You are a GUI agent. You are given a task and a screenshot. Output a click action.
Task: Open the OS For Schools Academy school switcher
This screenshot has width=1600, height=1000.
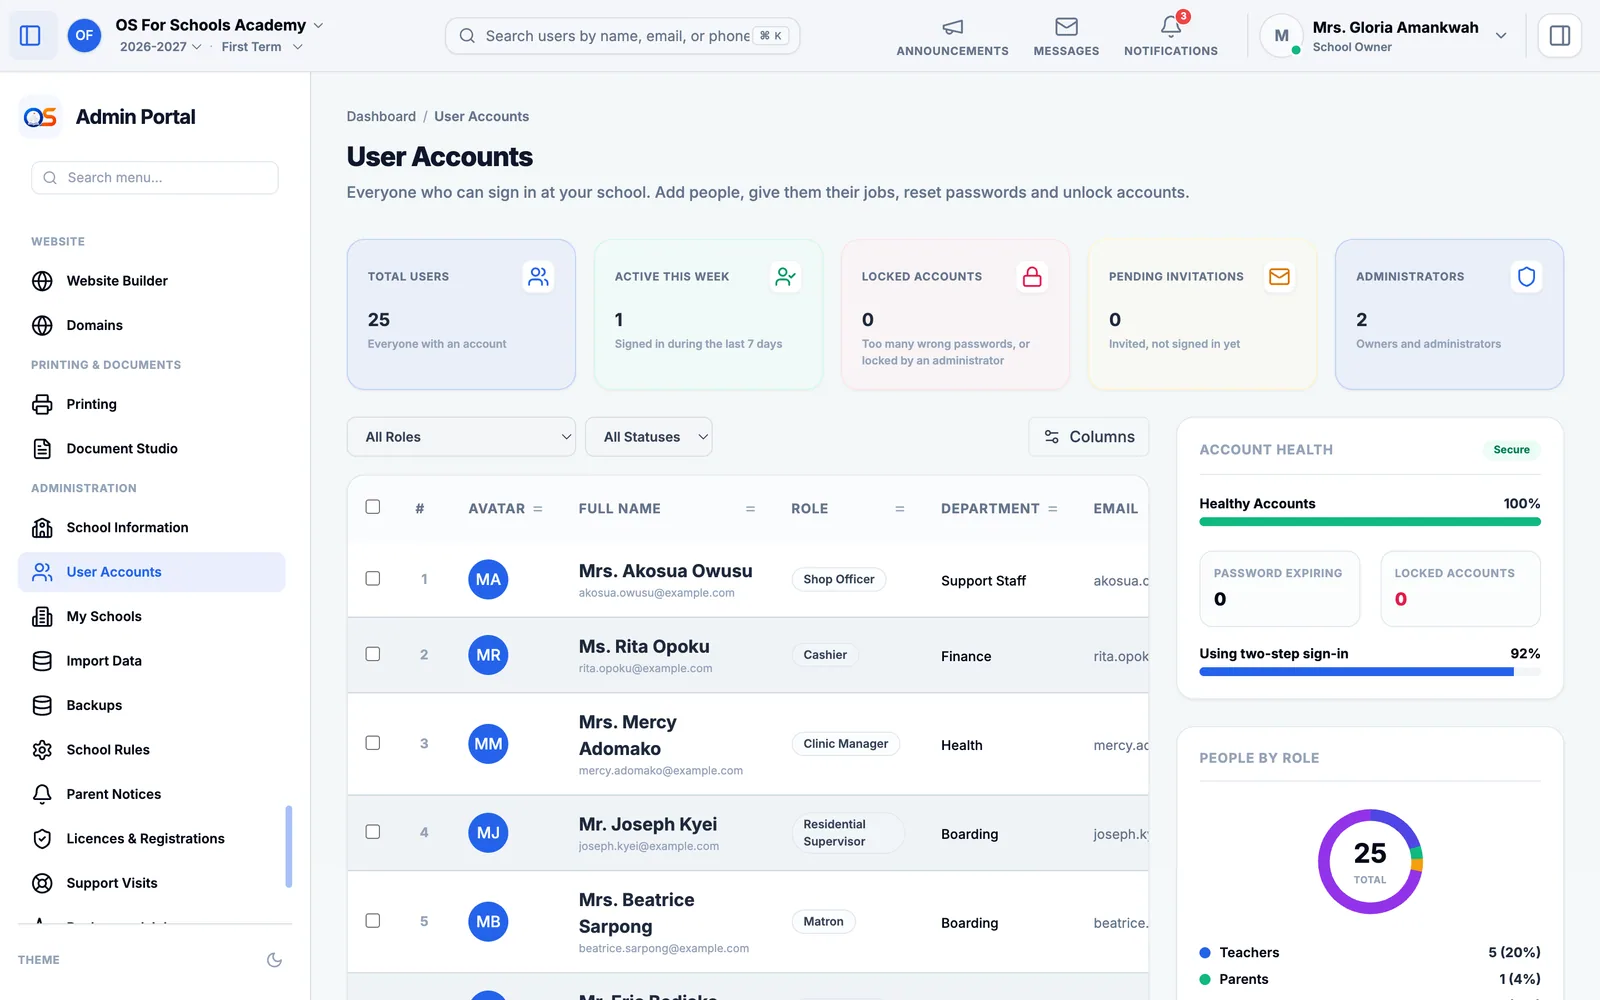point(219,25)
